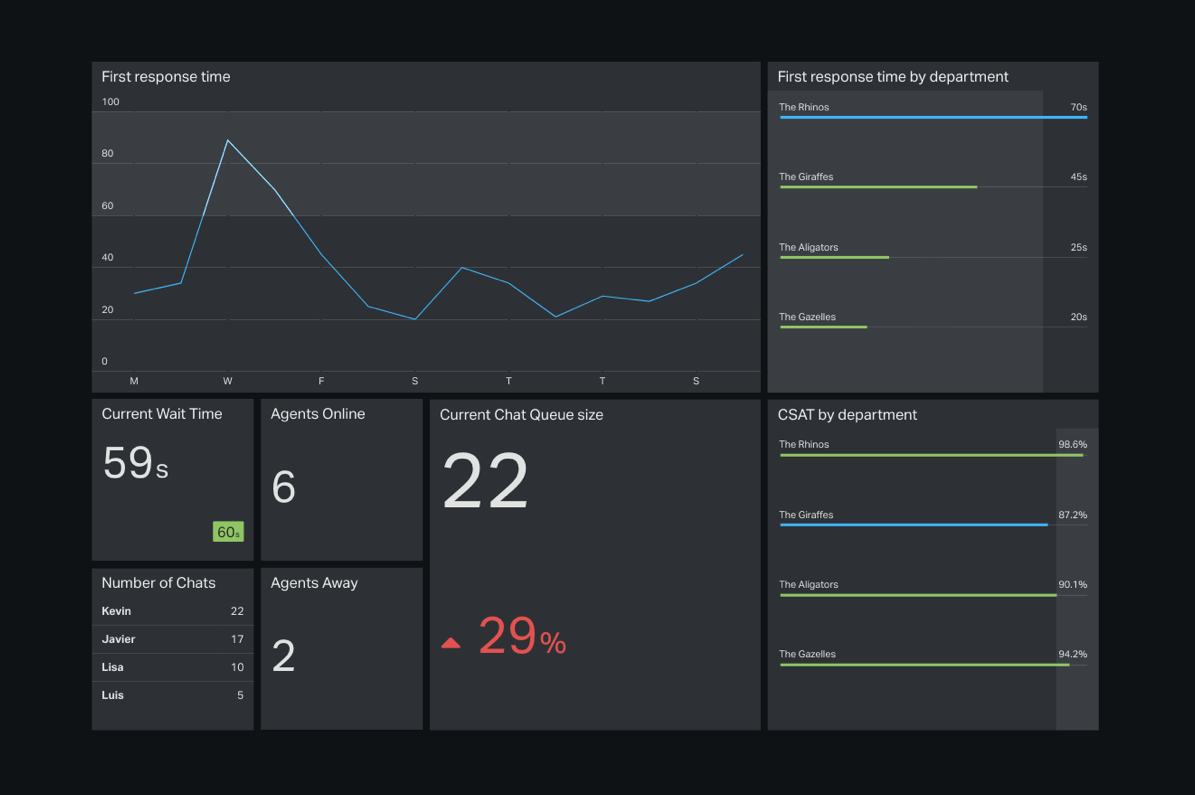This screenshot has width=1195, height=795.
Task: Click the 'Current Wait Time' heading
Action: coord(162,414)
